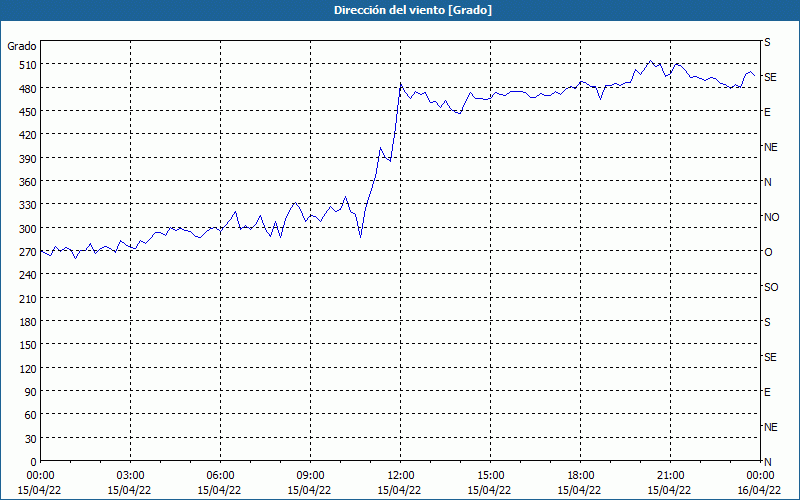Select the 0 degree axis label
Screen dimensions: 800x500
pyautogui.click(x=34, y=462)
